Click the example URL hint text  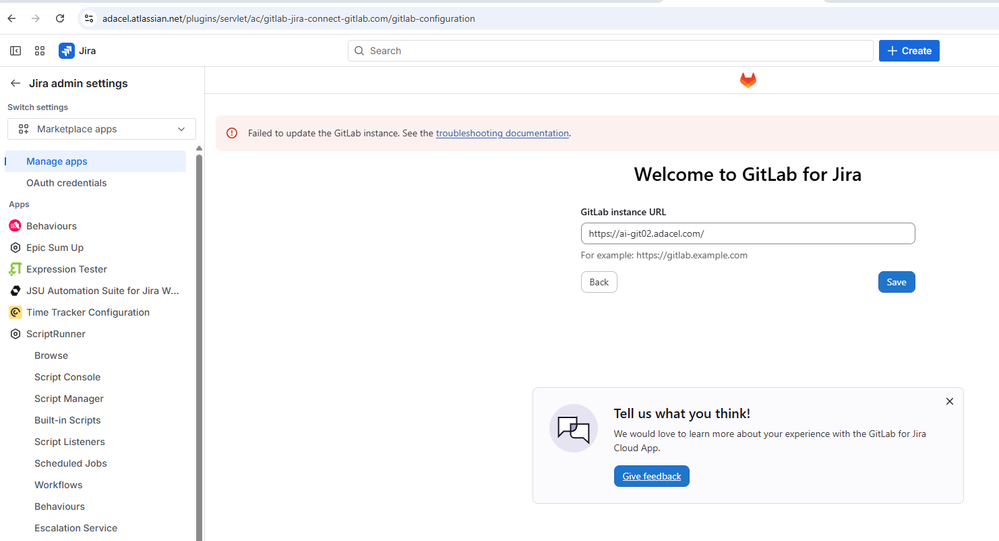click(664, 256)
